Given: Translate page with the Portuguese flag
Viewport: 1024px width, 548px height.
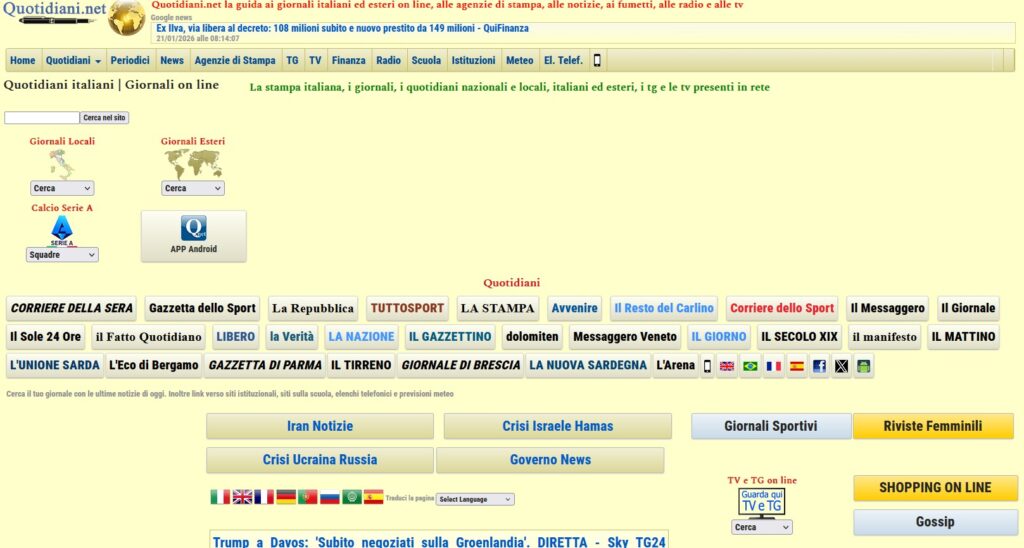Looking at the screenshot, I should pyautogui.click(x=308, y=497).
